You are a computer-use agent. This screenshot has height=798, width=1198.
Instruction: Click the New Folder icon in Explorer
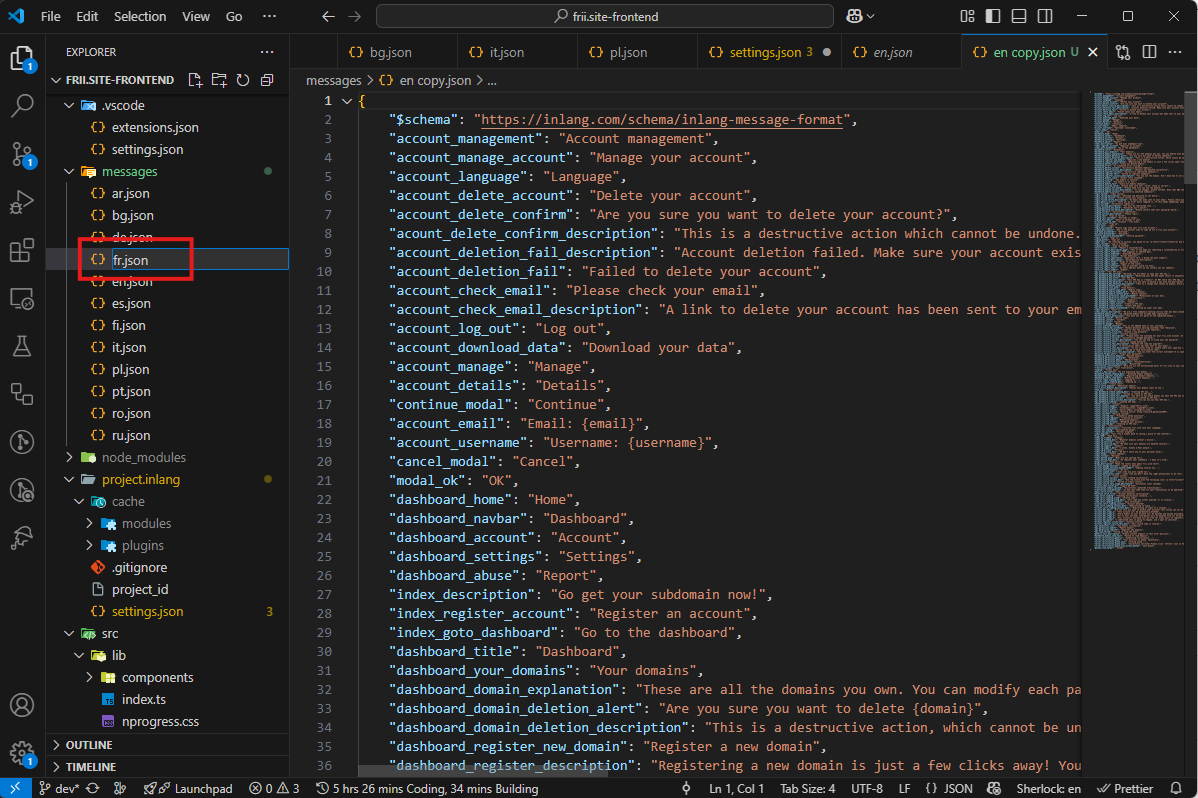tap(219, 79)
